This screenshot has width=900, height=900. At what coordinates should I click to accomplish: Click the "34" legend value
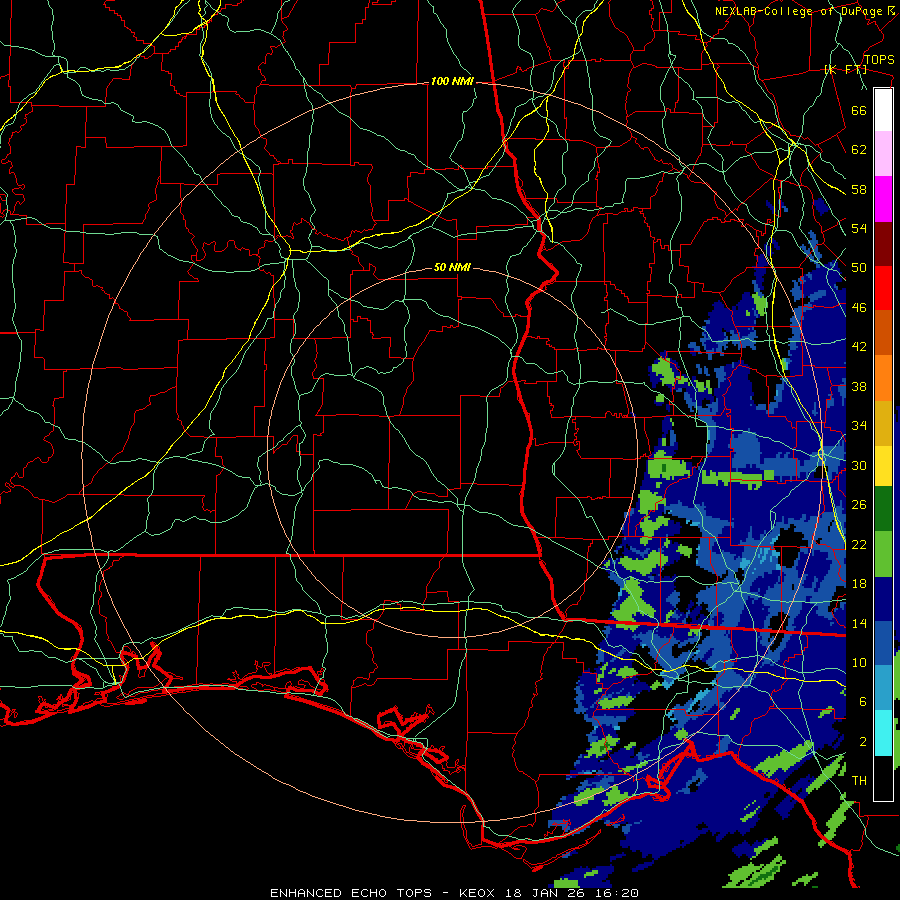tap(859, 426)
